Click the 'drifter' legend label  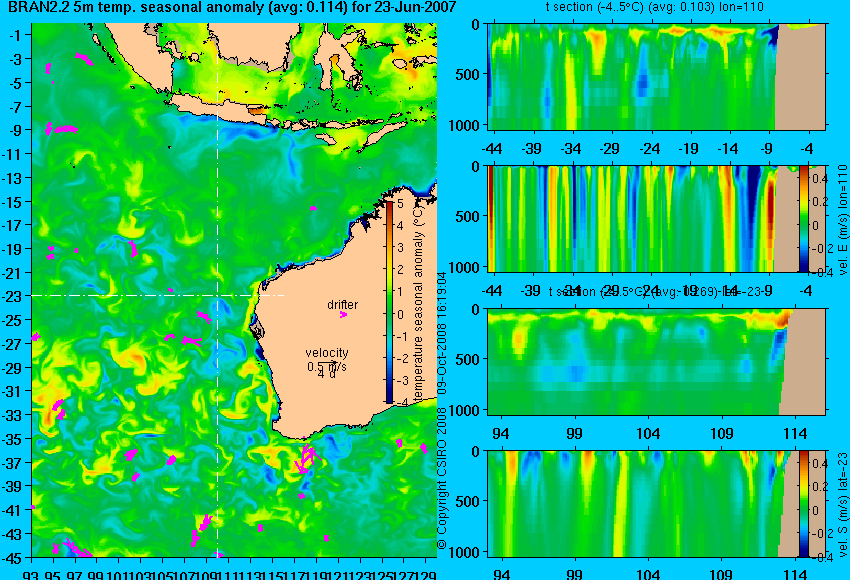point(343,305)
